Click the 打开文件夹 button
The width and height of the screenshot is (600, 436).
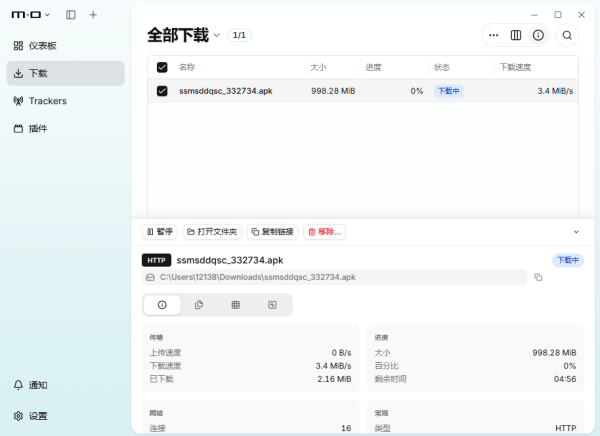212,232
